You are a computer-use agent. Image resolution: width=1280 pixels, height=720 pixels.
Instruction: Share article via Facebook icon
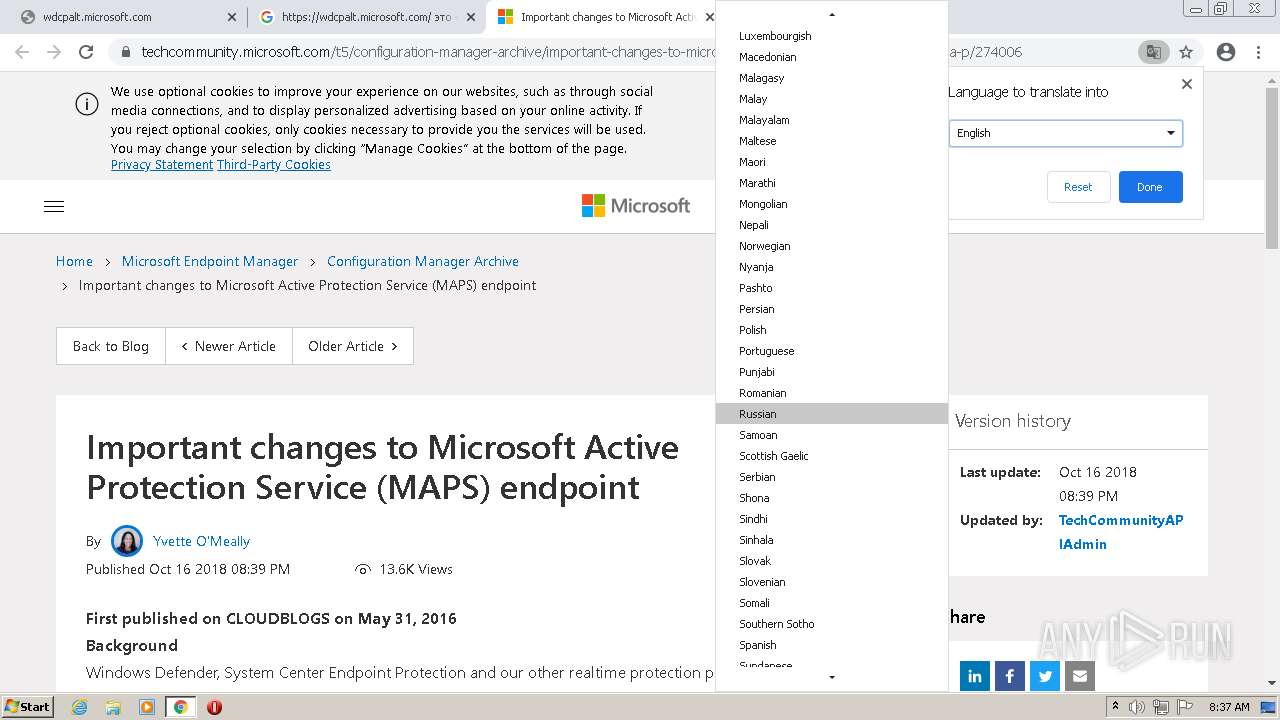[x=1010, y=676]
